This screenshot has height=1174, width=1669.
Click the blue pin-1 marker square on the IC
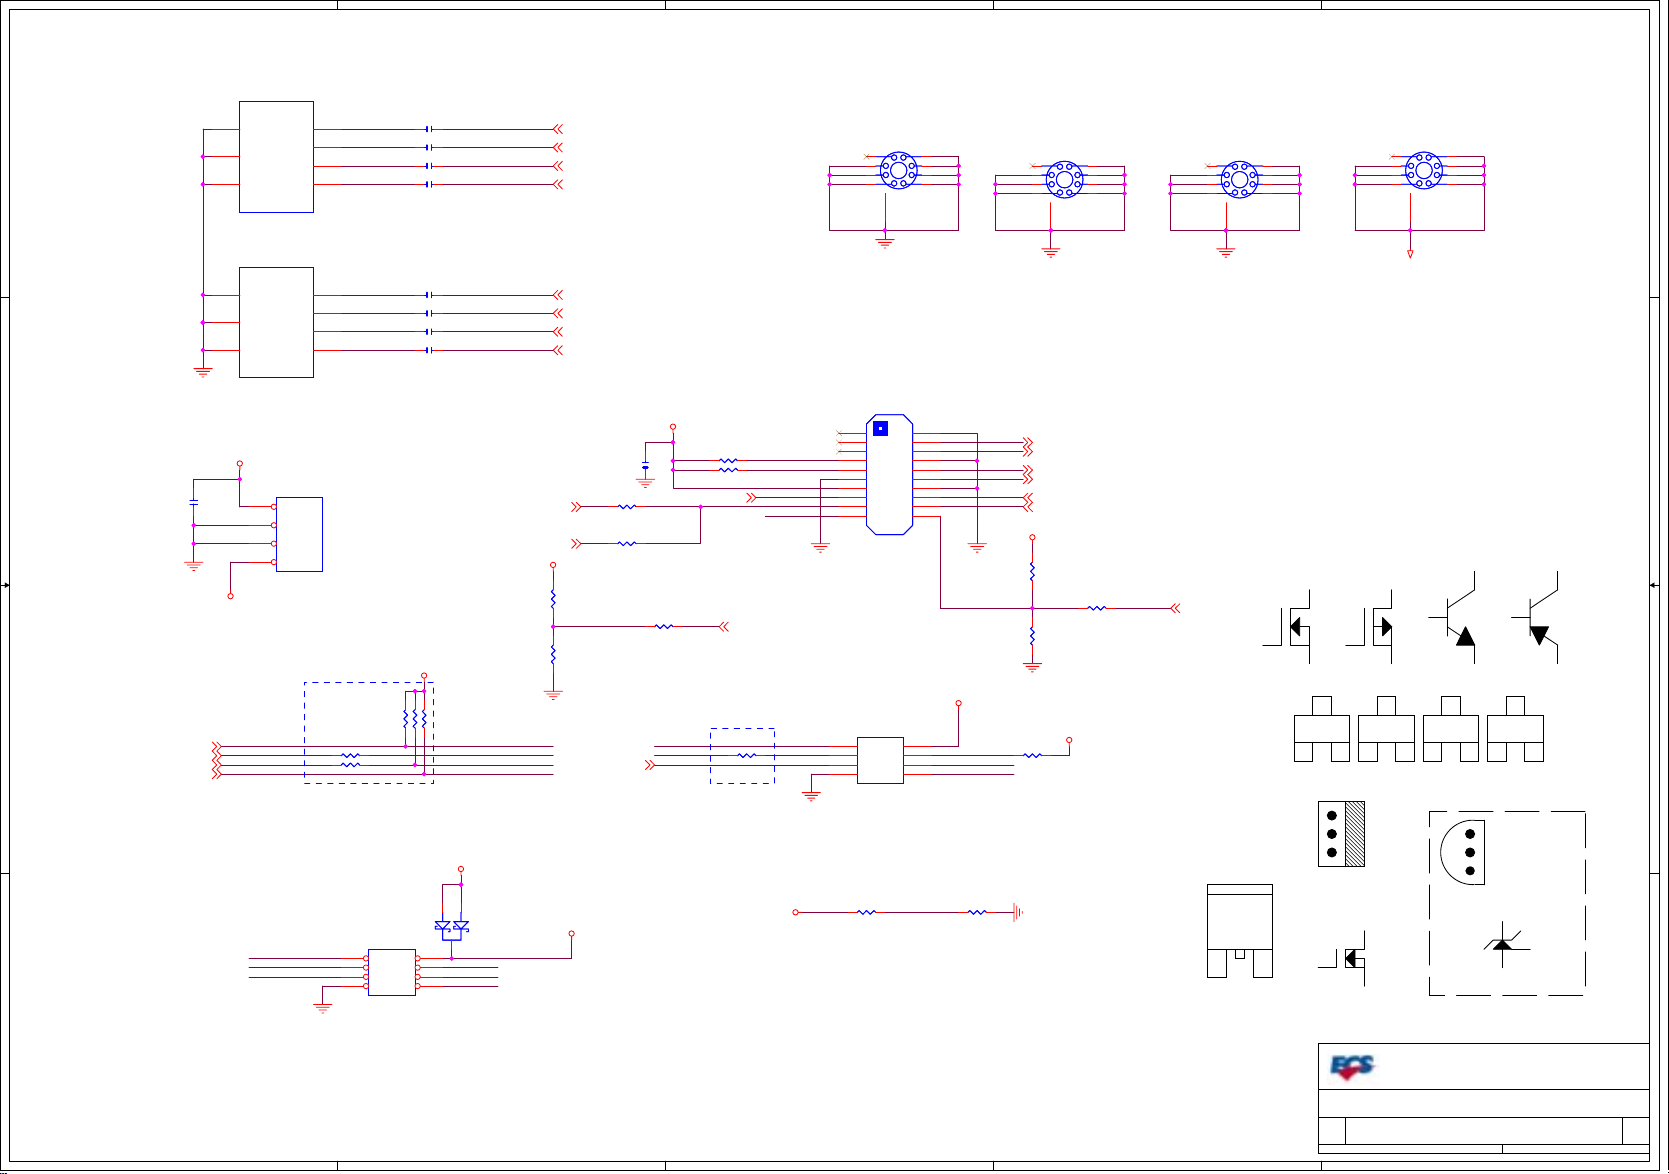880,428
